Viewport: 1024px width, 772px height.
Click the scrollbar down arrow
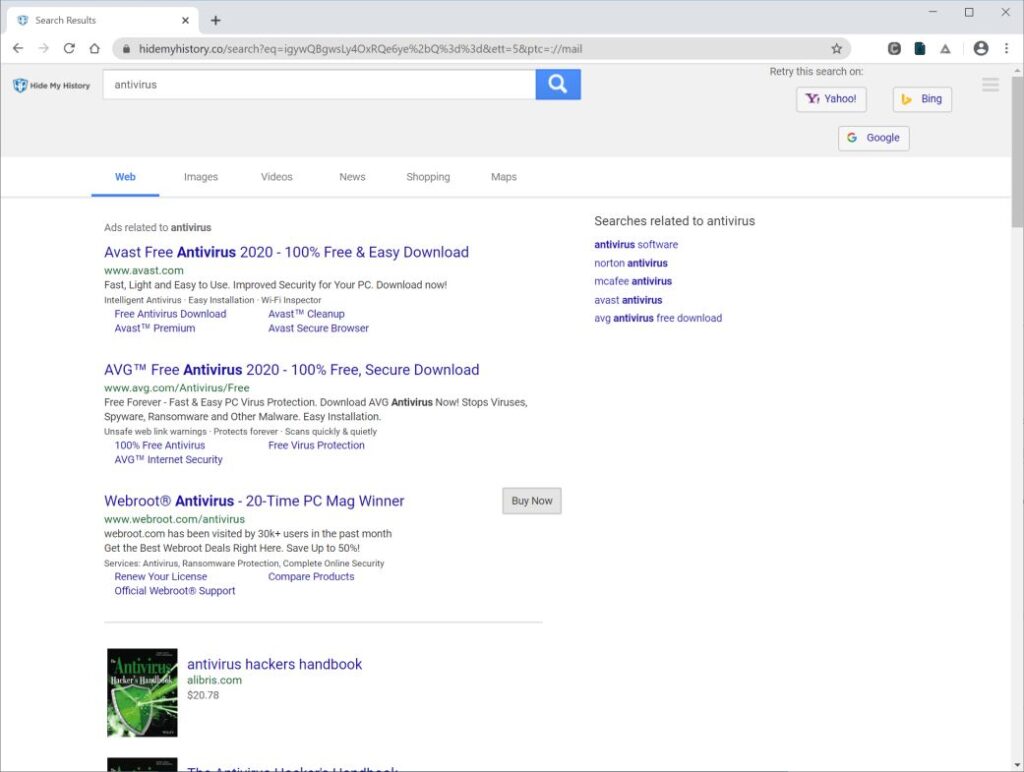(1017, 765)
